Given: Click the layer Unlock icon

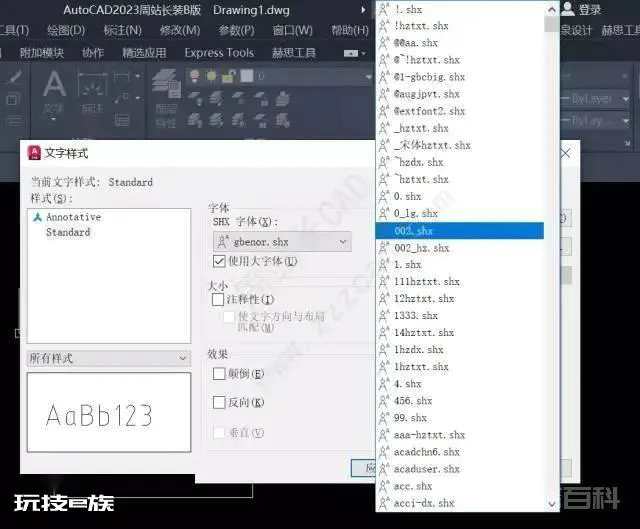Looking at the screenshot, I should 260,120.
